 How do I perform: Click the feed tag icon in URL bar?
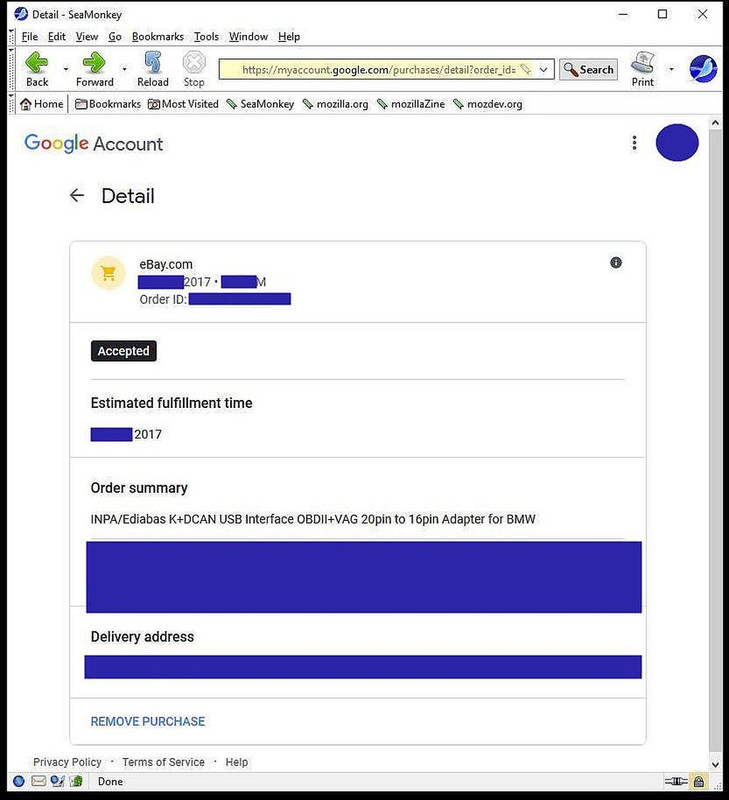[526, 69]
